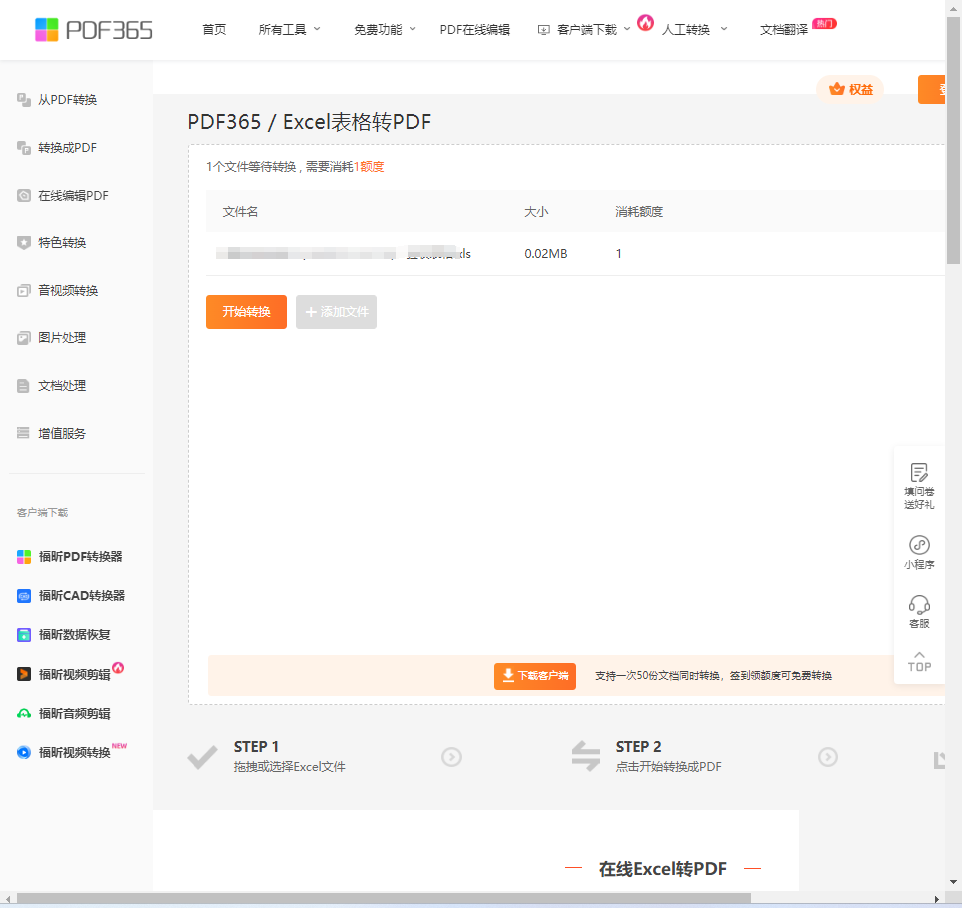Click the horizontal scrollbar left arrow
962x908 pixels.
point(8,899)
